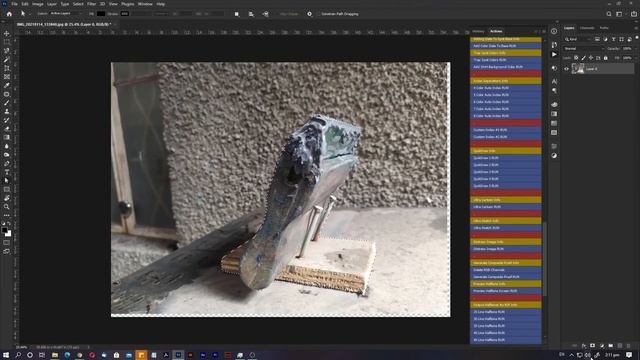Click the foreground color swatch
640x360 pixels.
pos(4,230)
